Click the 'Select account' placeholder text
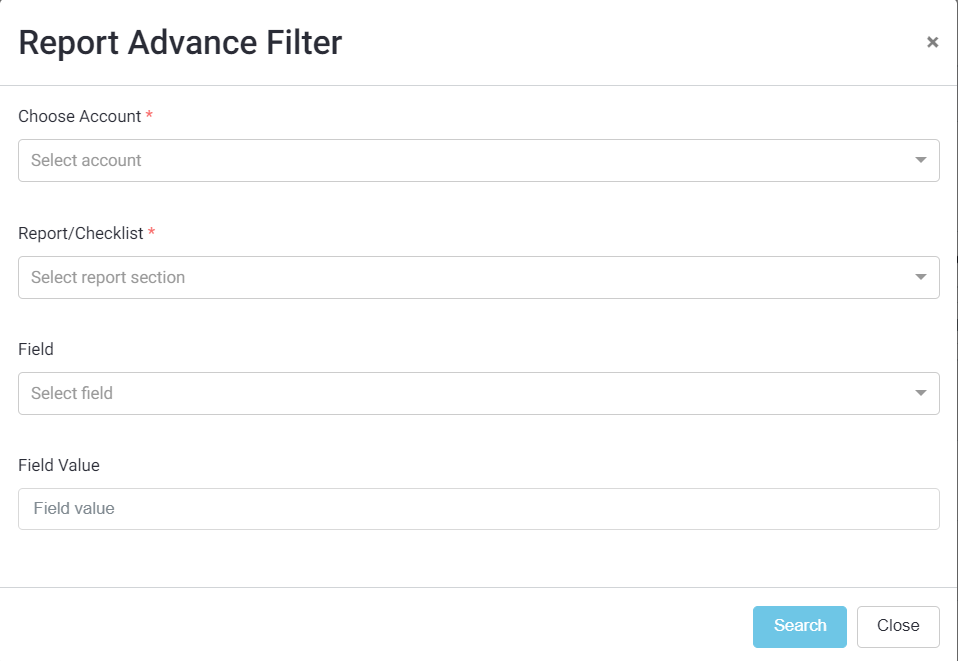The width and height of the screenshot is (958, 661). click(x=86, y=160)
